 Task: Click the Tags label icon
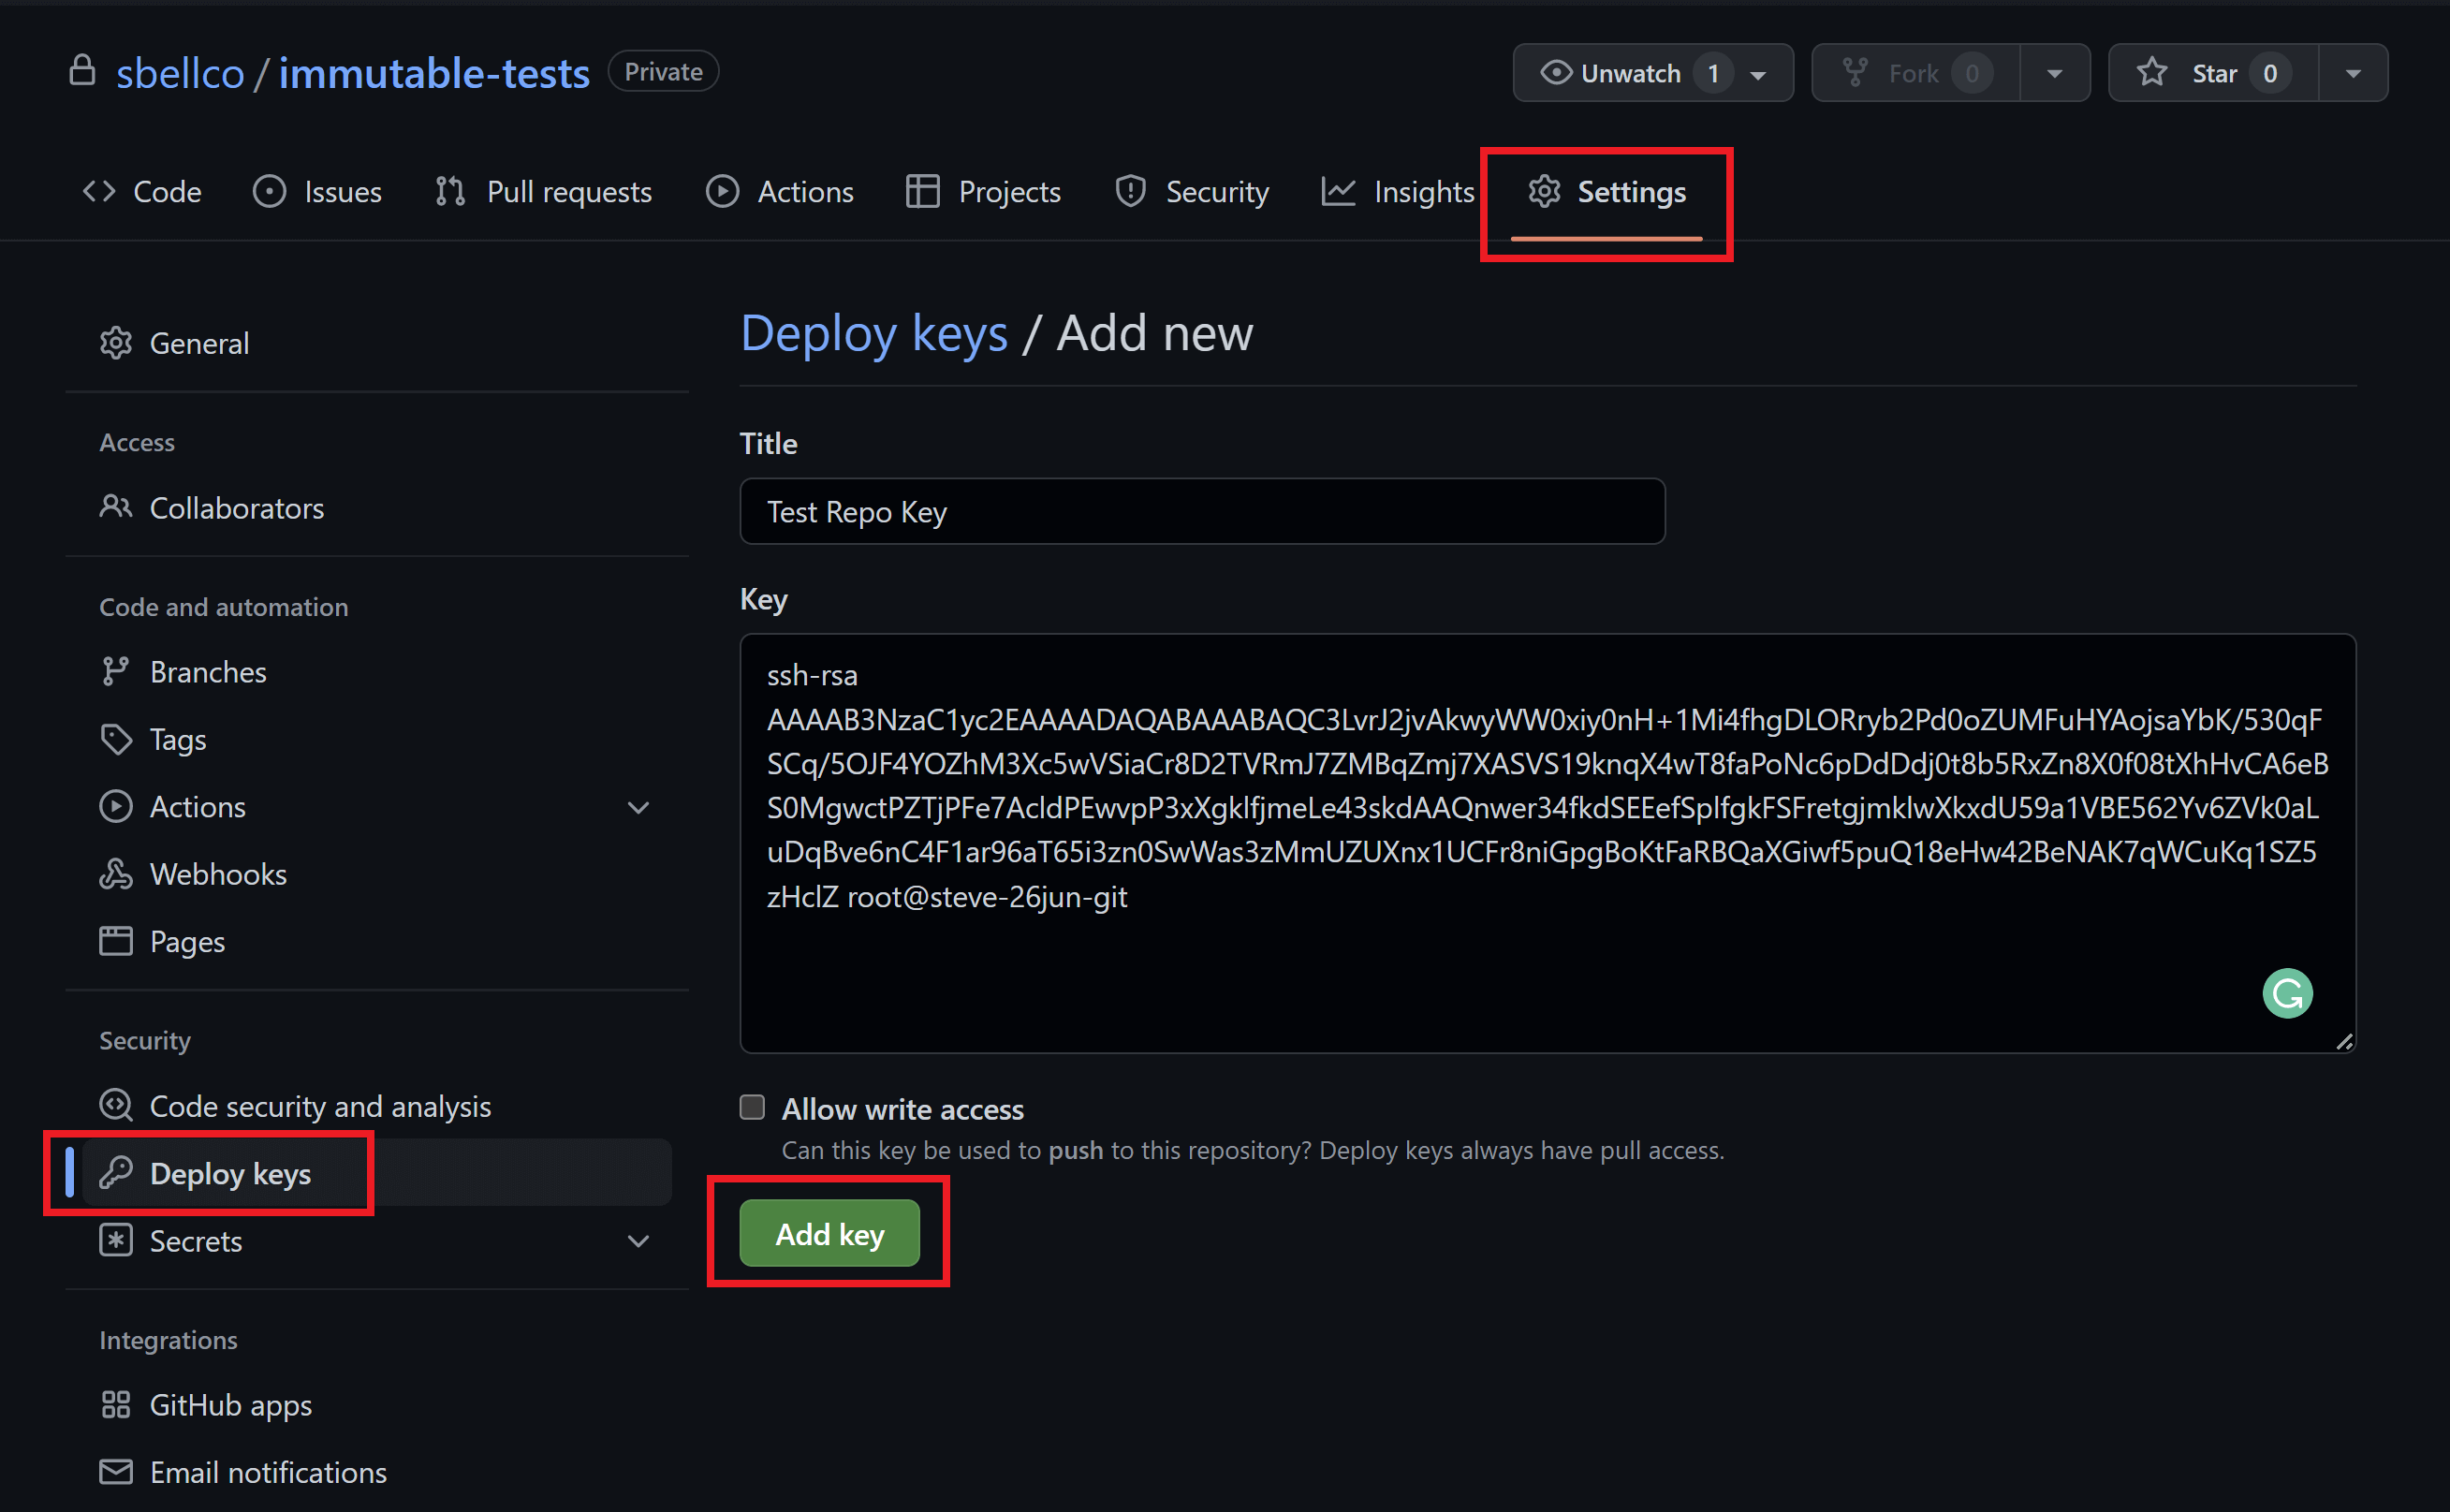(116, 739)
